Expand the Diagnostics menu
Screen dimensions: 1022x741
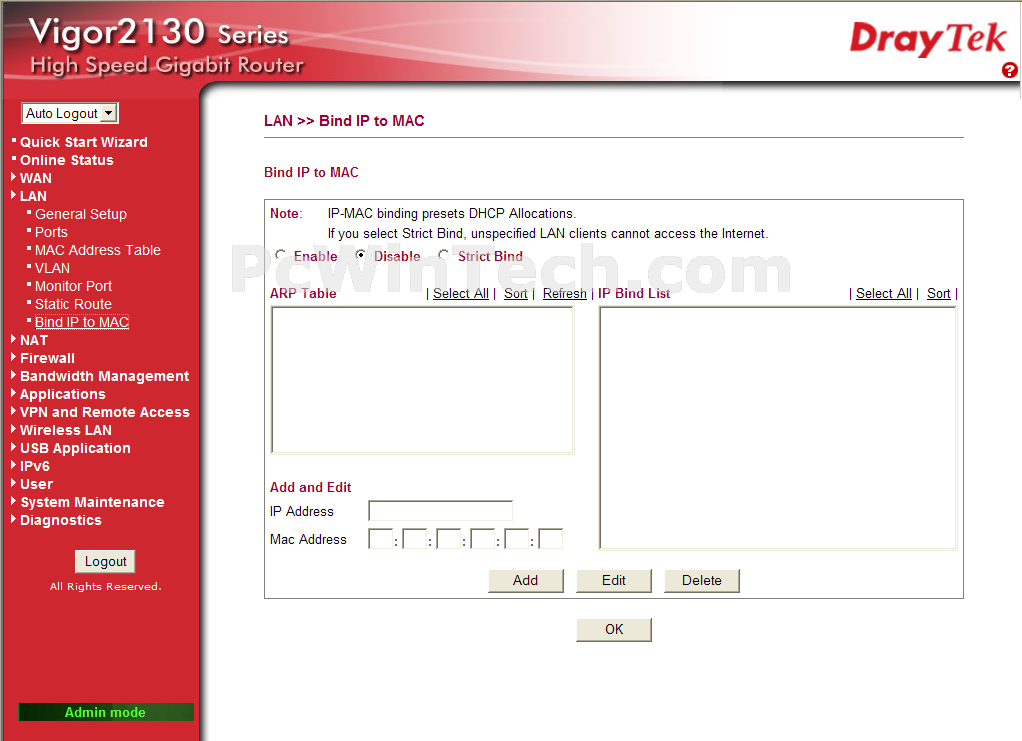click(x=61, y=520)
